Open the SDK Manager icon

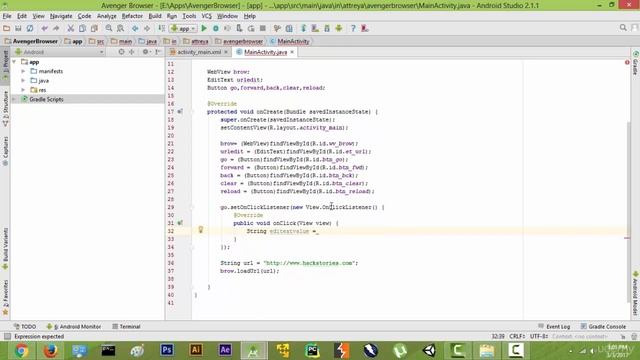(x=327, y=28)
